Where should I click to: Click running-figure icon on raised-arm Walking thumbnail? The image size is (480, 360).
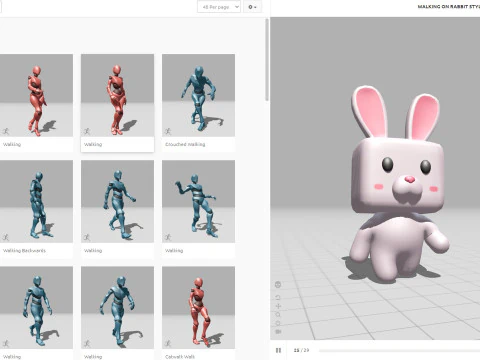[168, 237]
